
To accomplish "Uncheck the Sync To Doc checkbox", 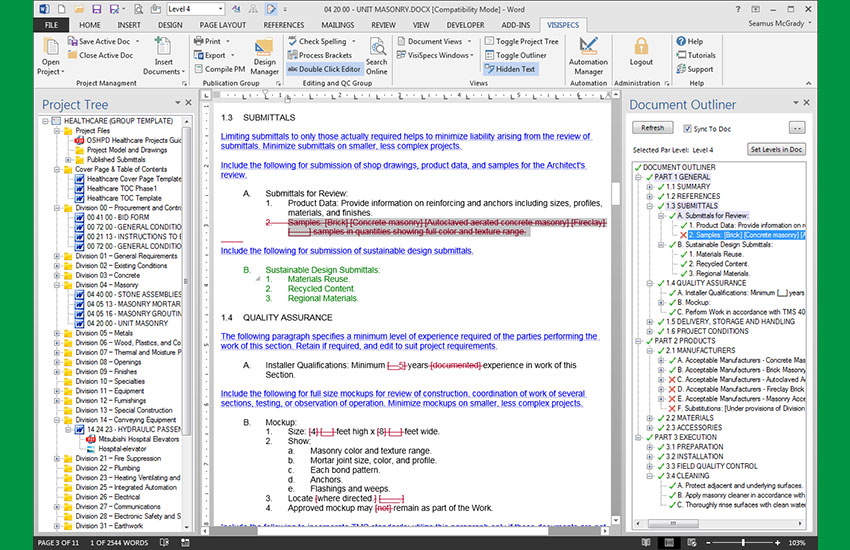I will pos(687,128).
